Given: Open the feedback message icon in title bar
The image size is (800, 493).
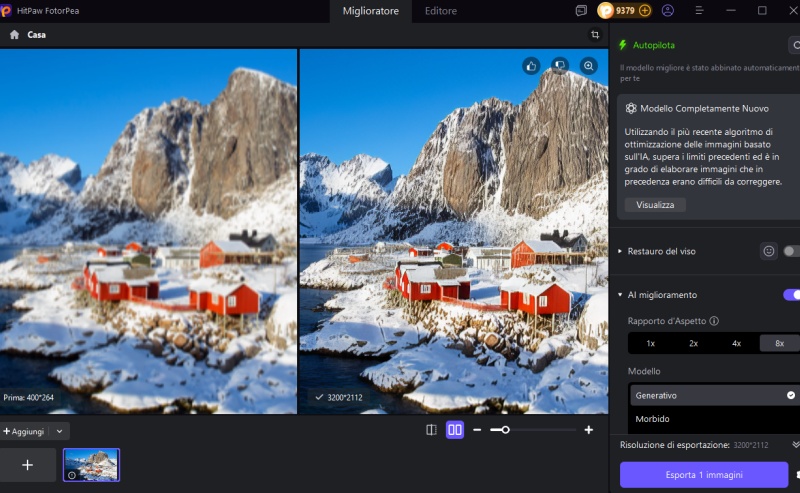Looking at the screenshot, I should 581,11.
